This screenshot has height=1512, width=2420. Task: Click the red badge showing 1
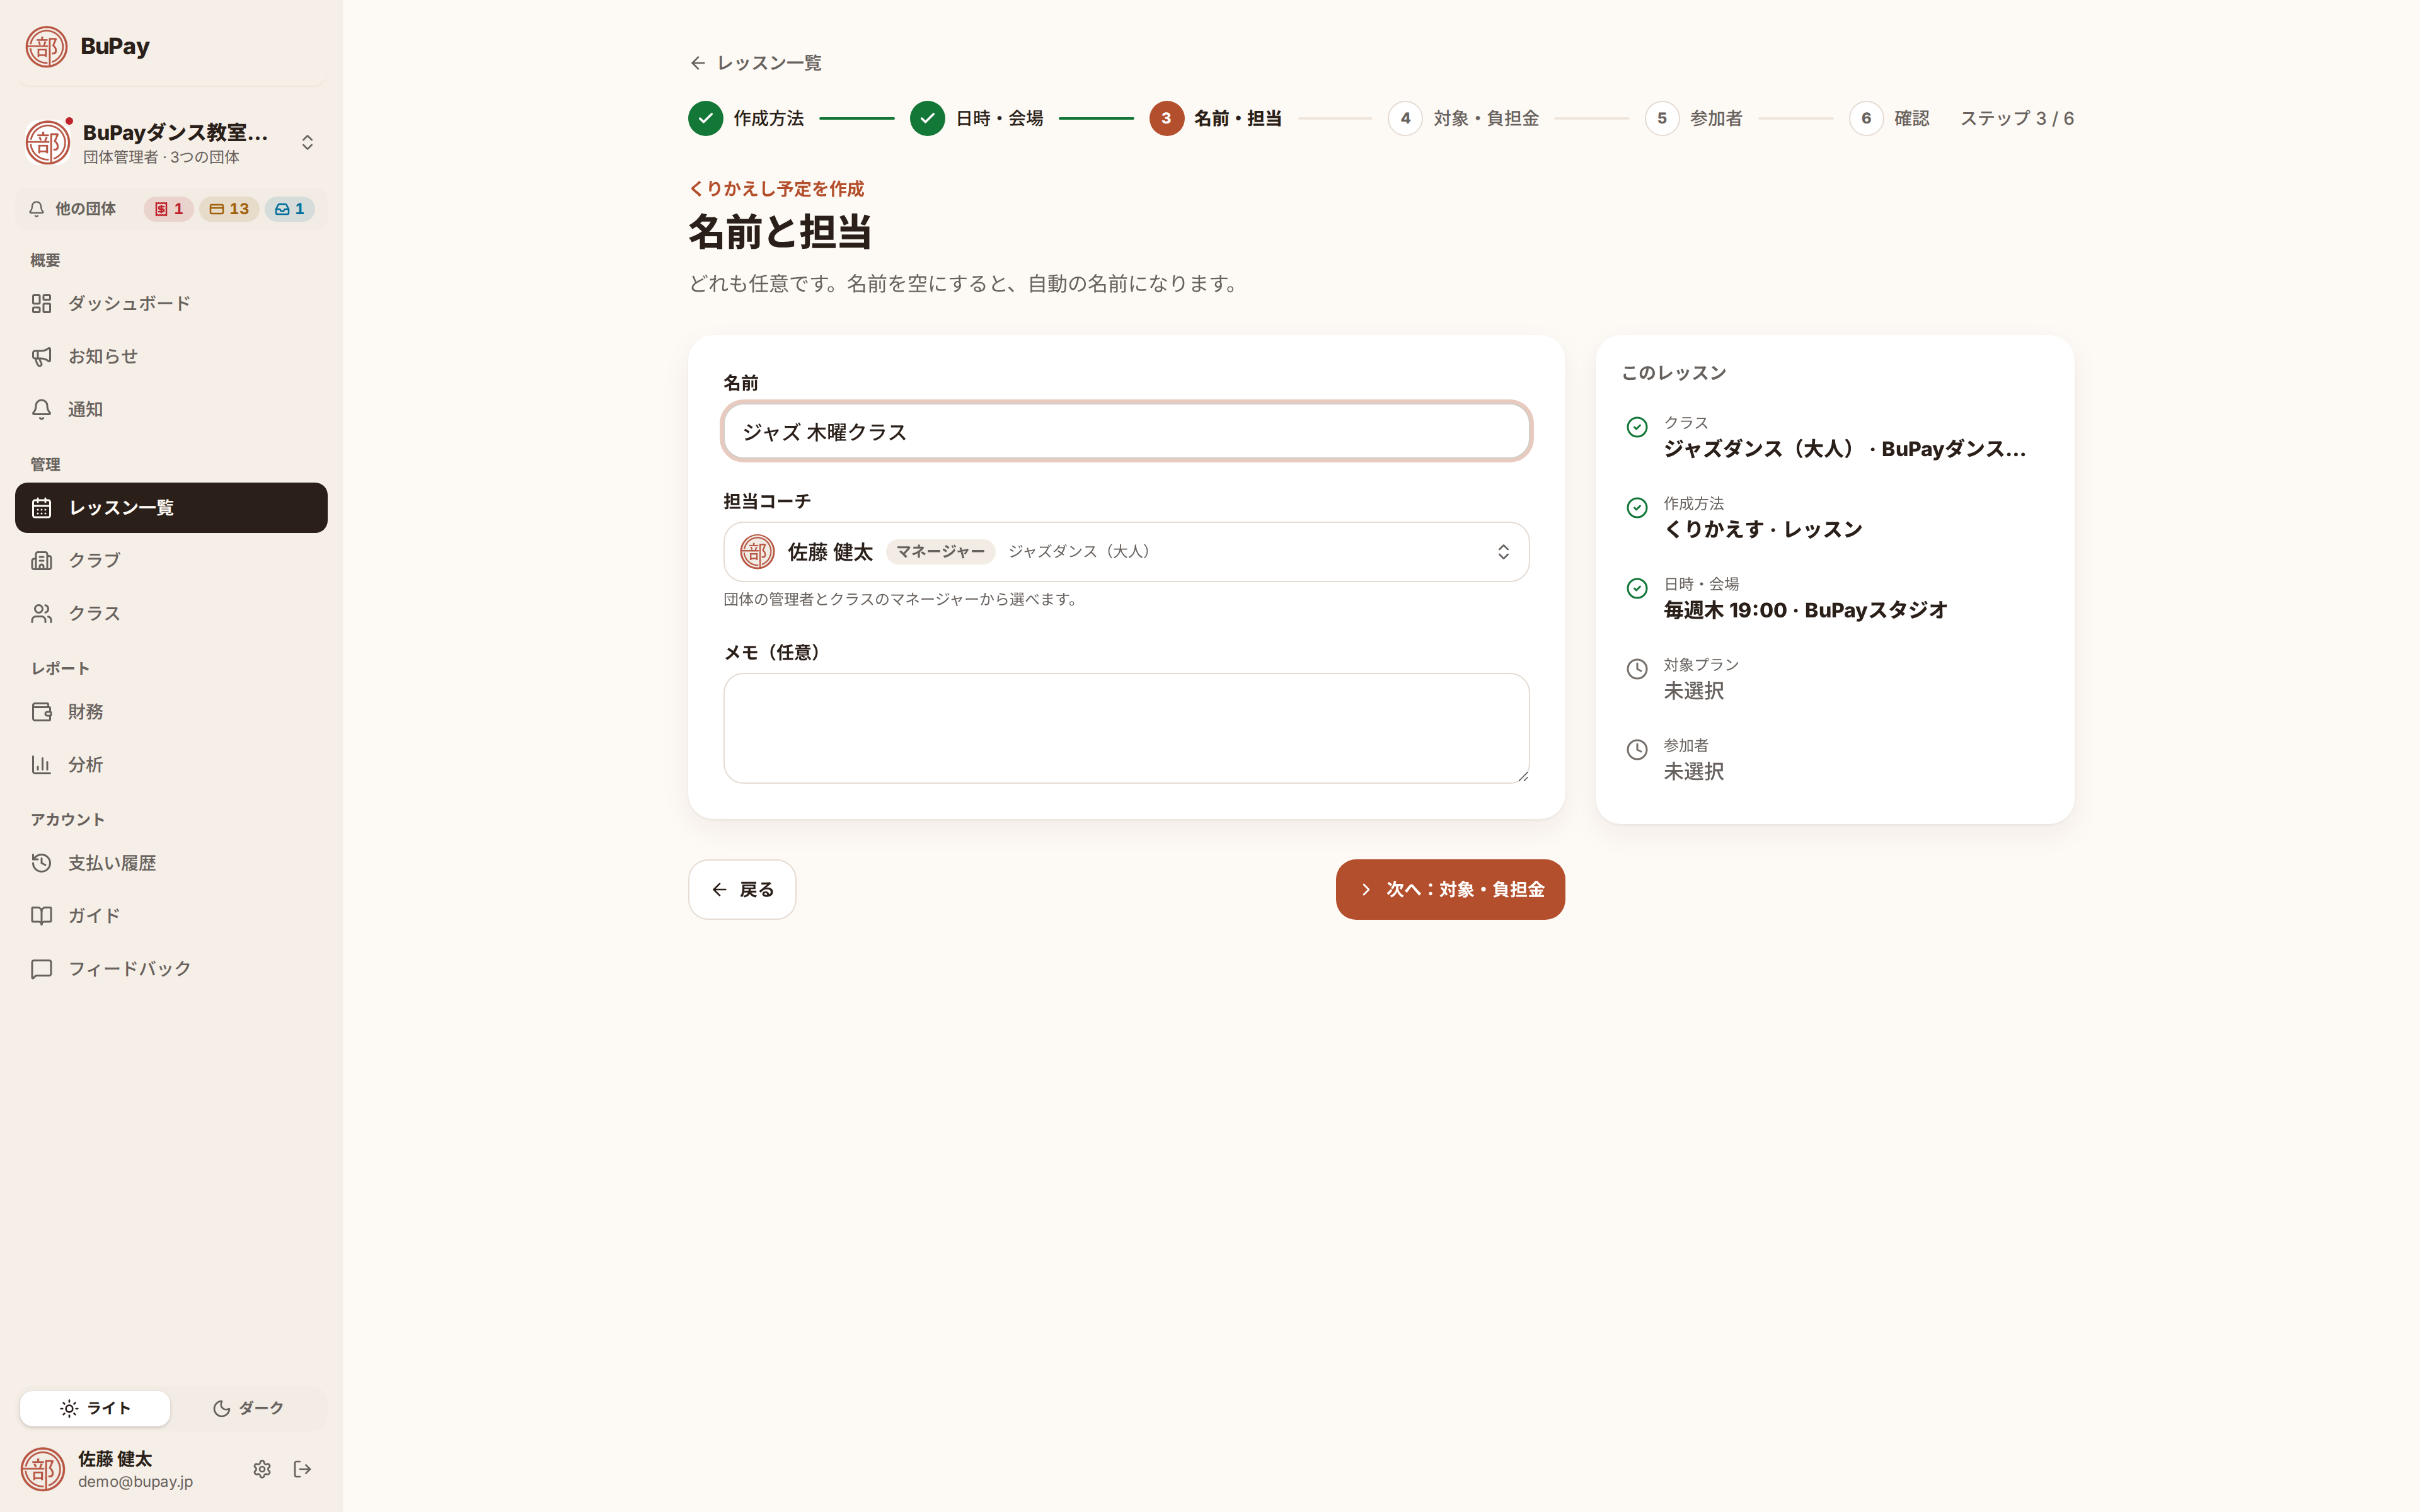point(168,209)
